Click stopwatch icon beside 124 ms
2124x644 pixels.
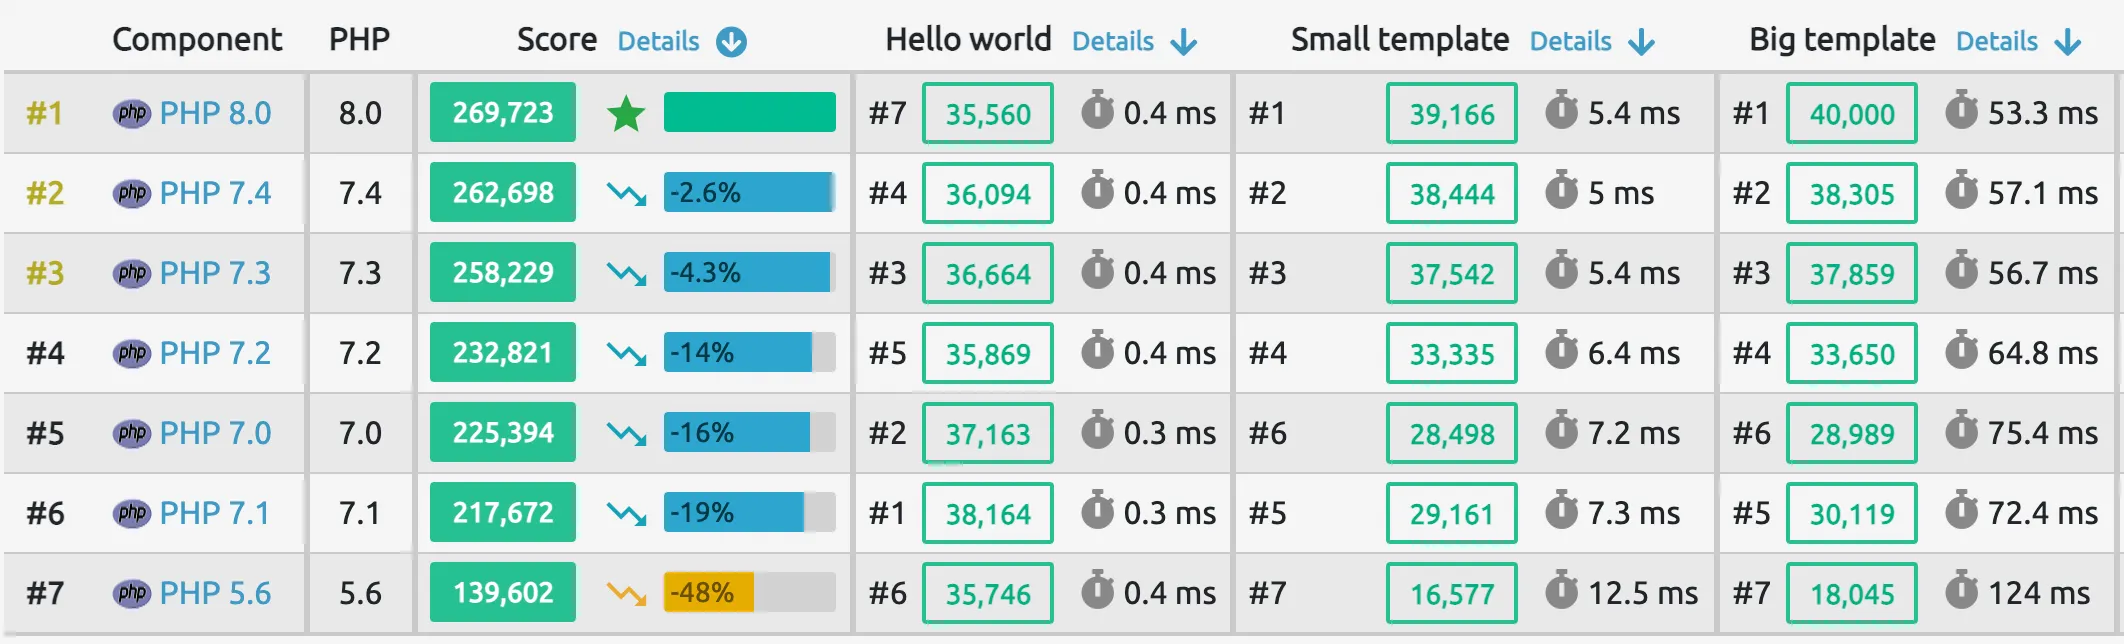coord(1961,590)
